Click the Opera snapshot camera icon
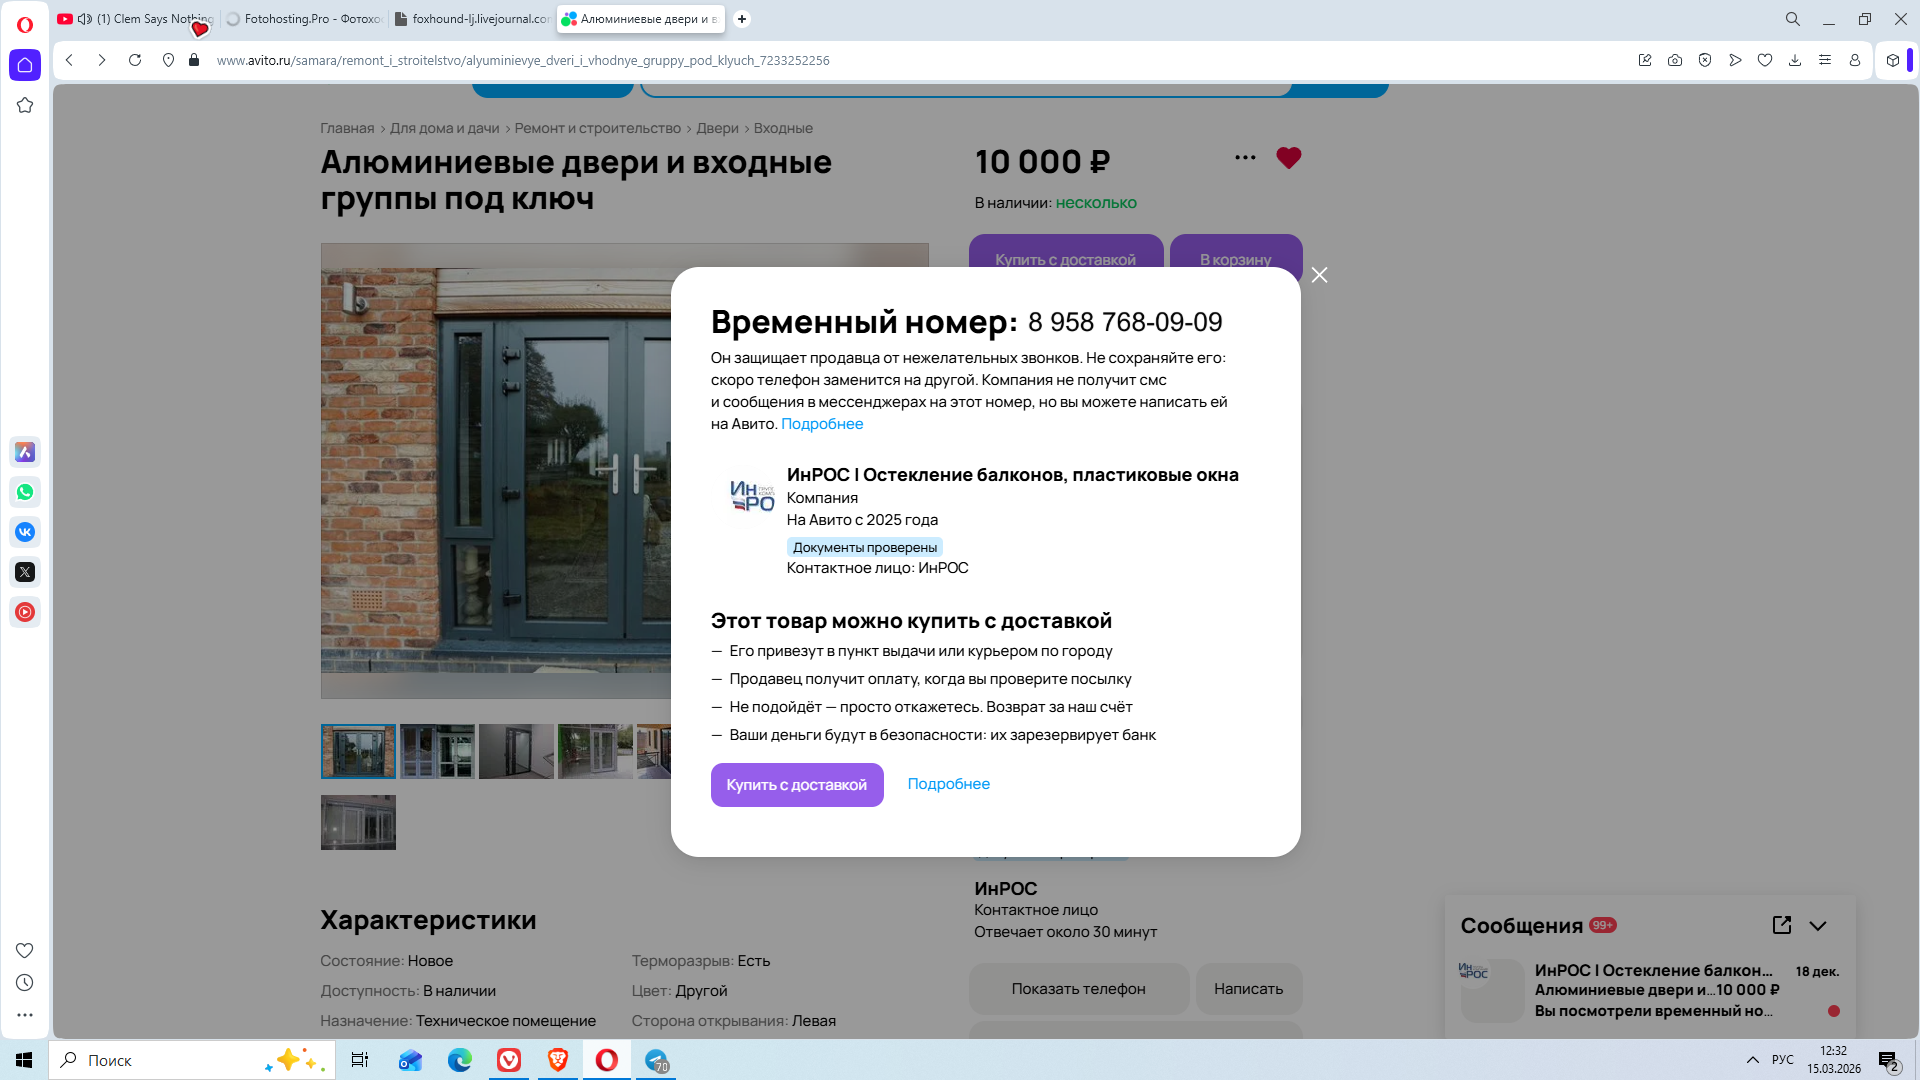1920x1080 pixels. coord(1675,60)
